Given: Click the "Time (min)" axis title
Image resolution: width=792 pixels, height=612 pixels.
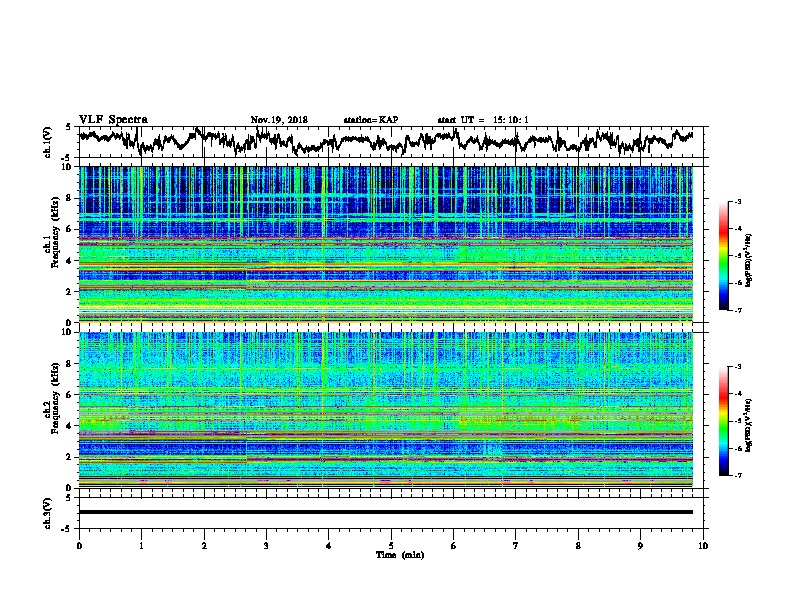Looking at the screenshot, I should tap(400, 555).
